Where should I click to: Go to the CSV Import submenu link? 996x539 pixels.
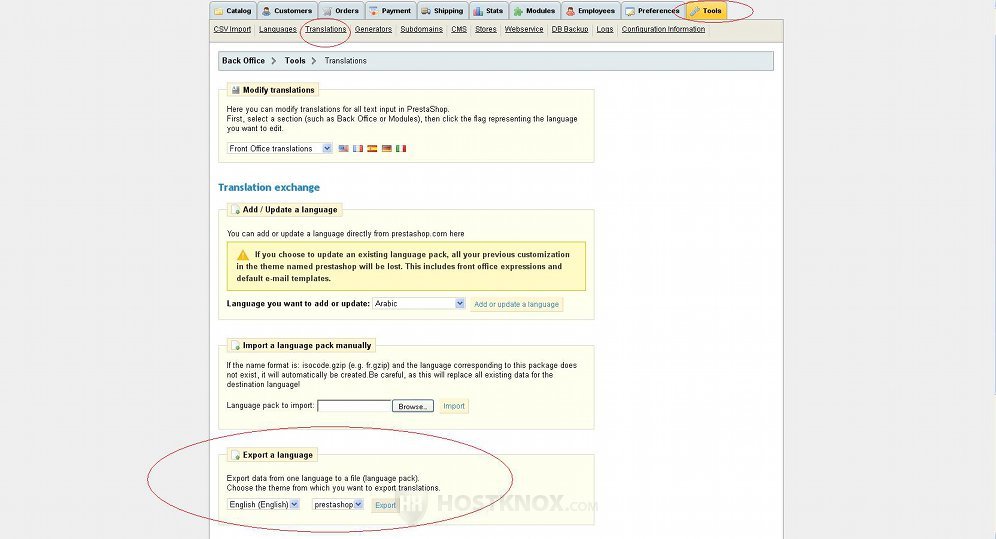point(232,30)
